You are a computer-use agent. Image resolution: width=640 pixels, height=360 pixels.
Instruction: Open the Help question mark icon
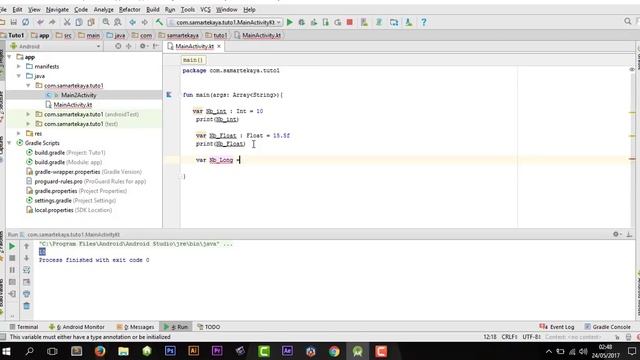pos(424,22)
